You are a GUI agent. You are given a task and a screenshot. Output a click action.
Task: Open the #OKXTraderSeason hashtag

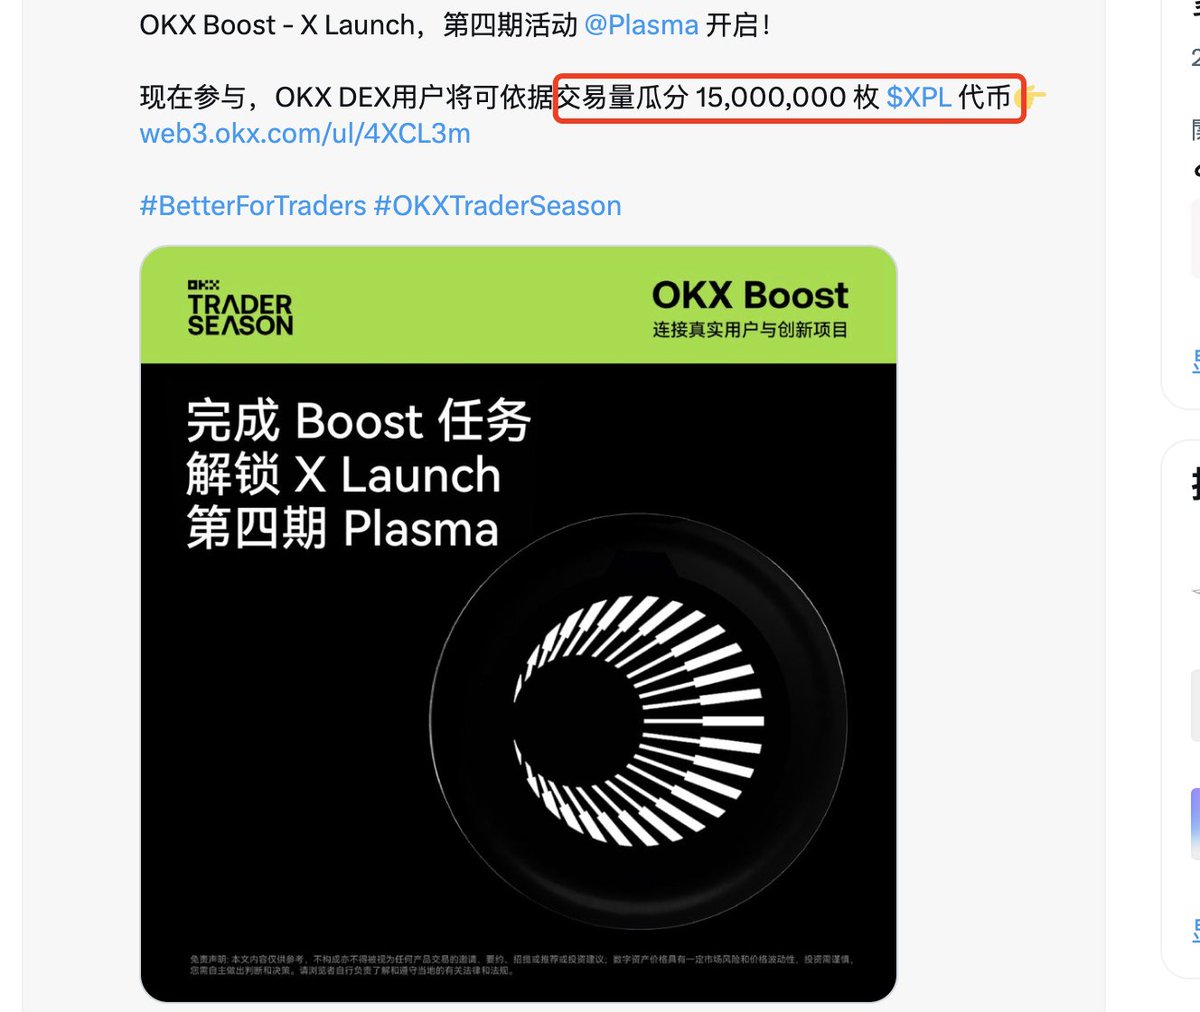[x=497, y=206]
